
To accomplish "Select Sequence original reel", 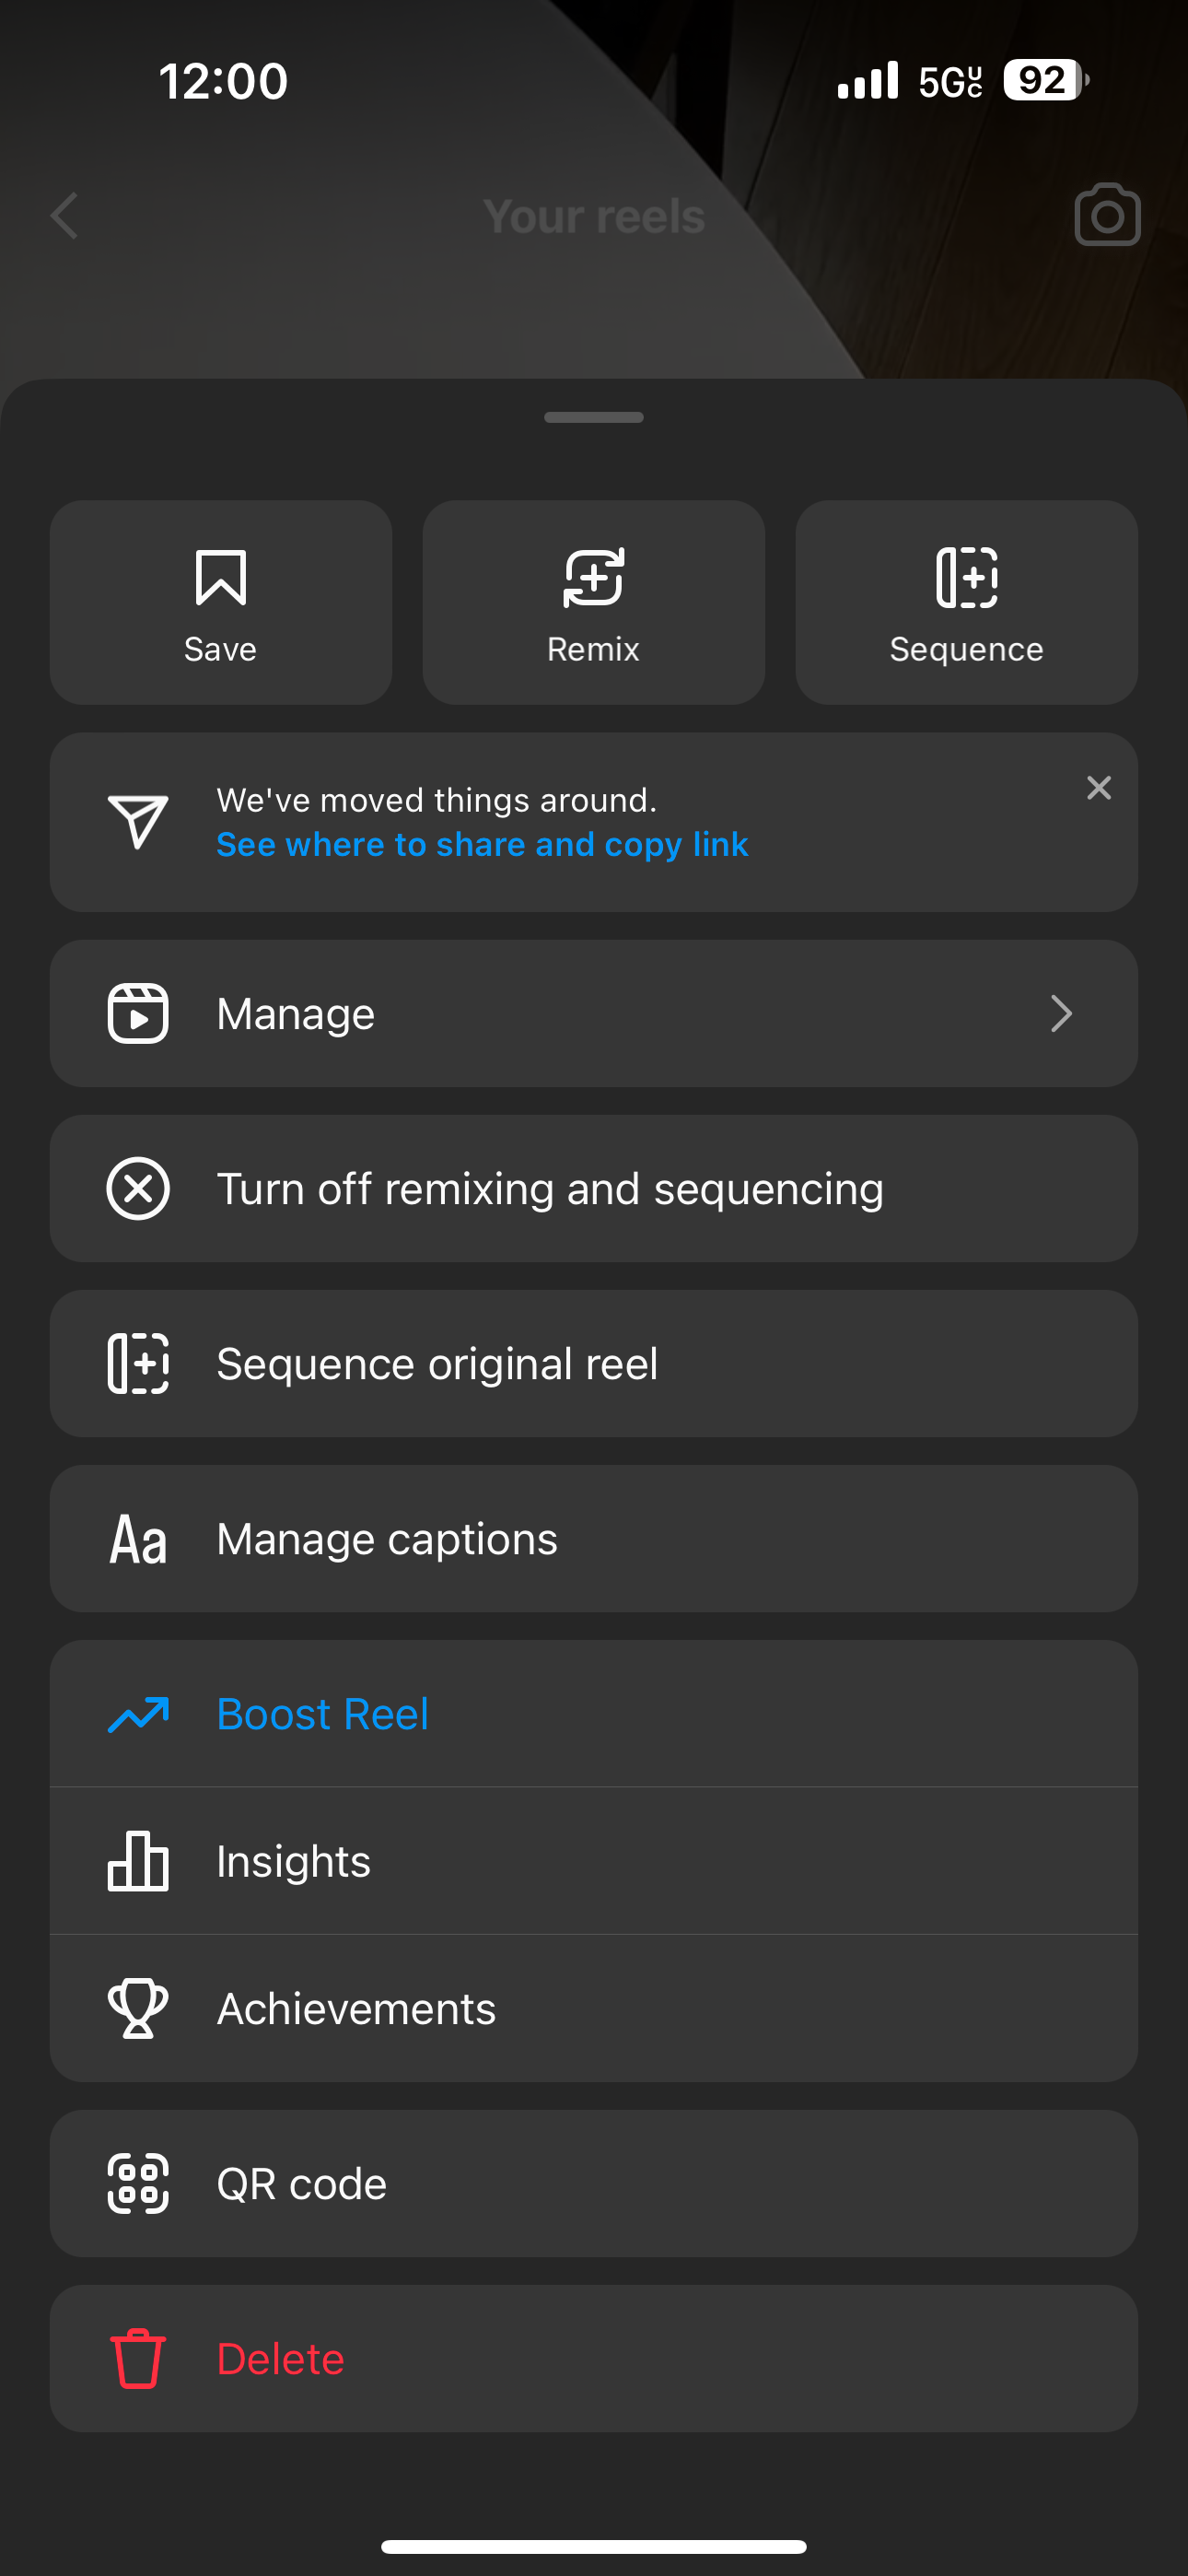I will point(437,1364).
